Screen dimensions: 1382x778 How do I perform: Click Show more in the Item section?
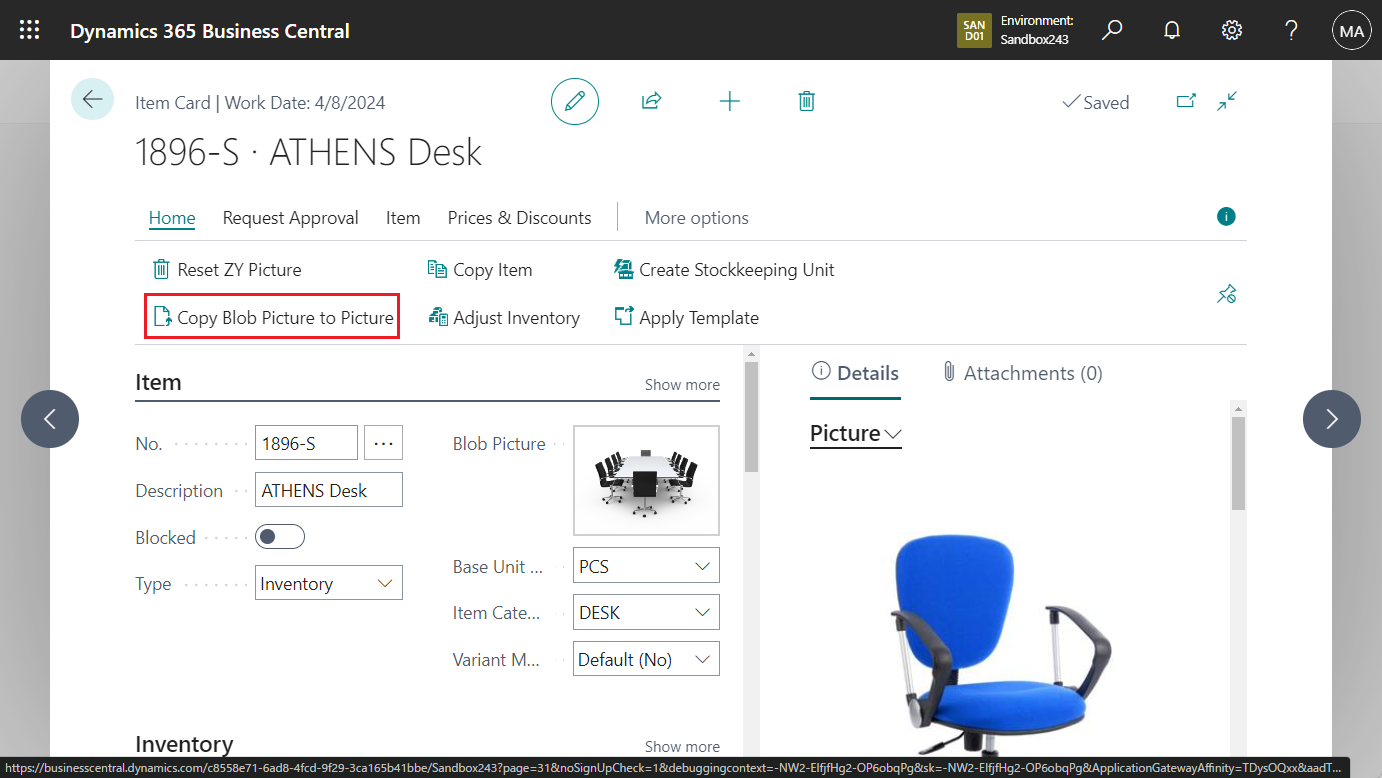click(x=682, y=384)
